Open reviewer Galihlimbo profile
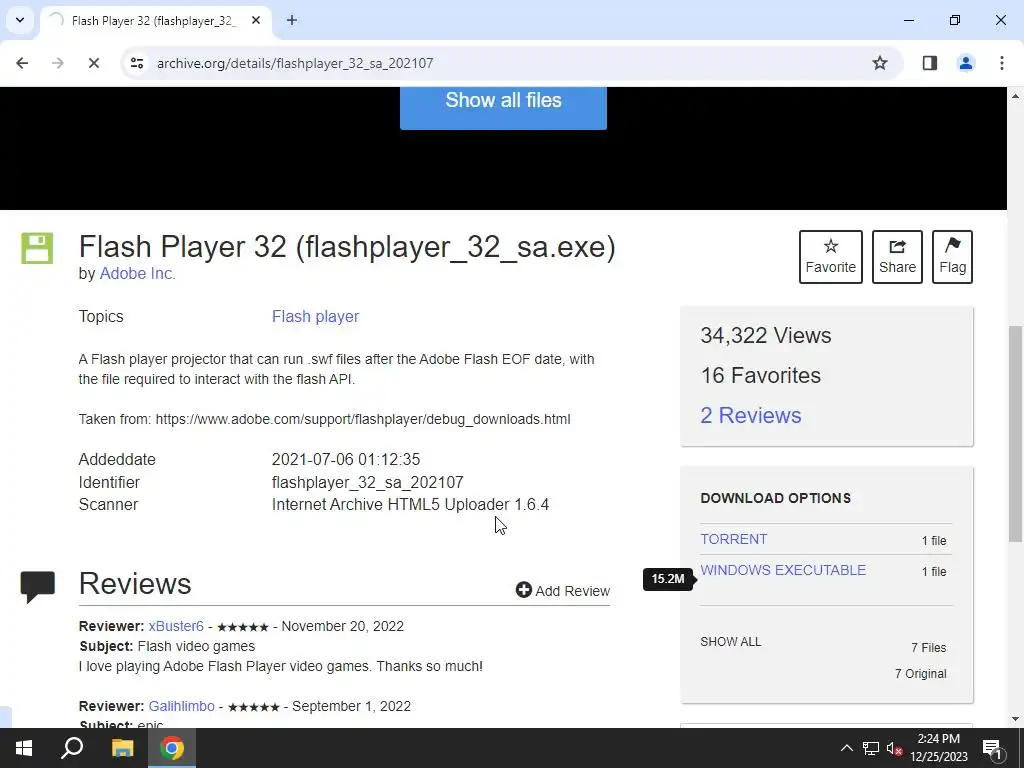The width and height of the screenshot is (1024, 768). pyautogui.click(x=182, y=707)
